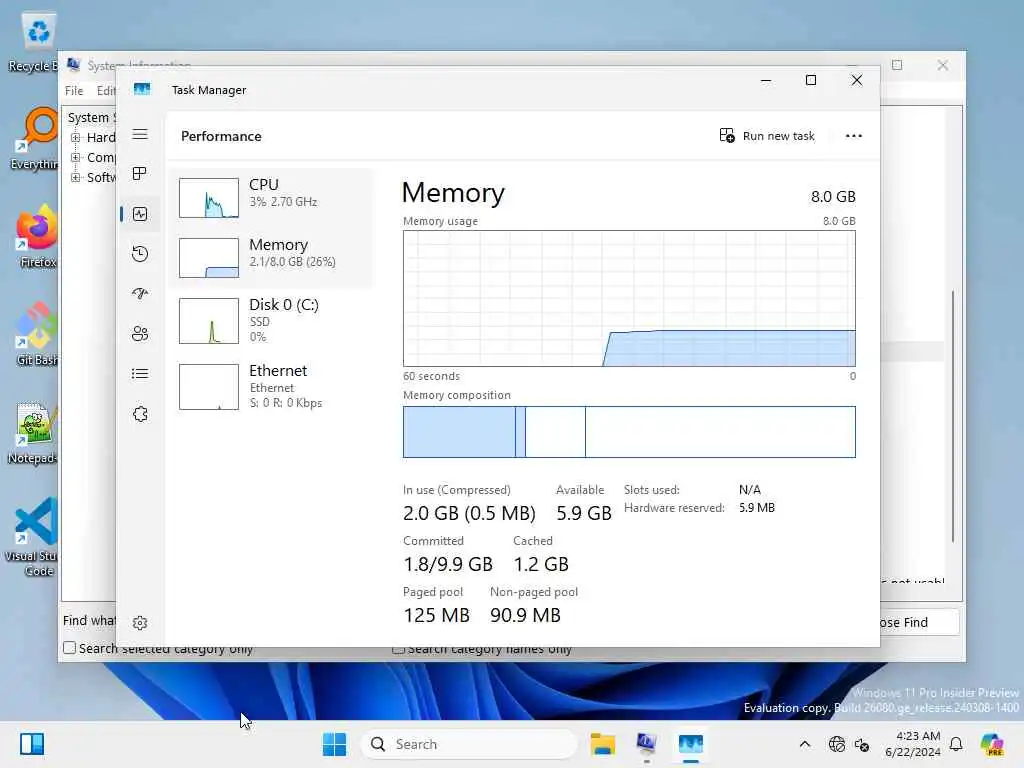
Task: Open the Task Manager hamburger navigation menu
Action: (x=140, y=135)
